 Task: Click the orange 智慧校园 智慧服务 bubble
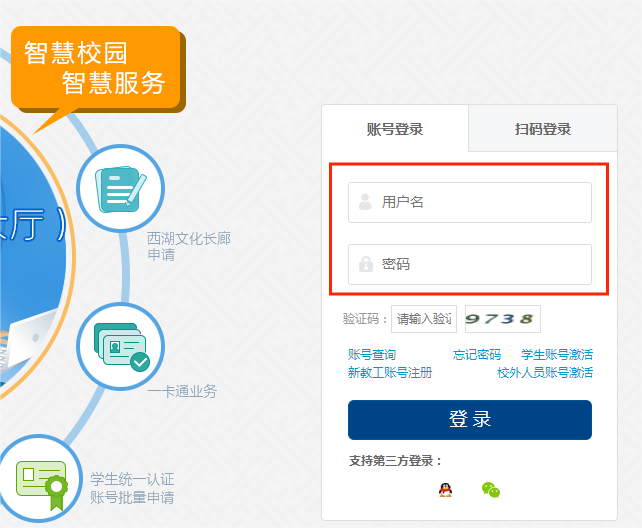(98, 70)
